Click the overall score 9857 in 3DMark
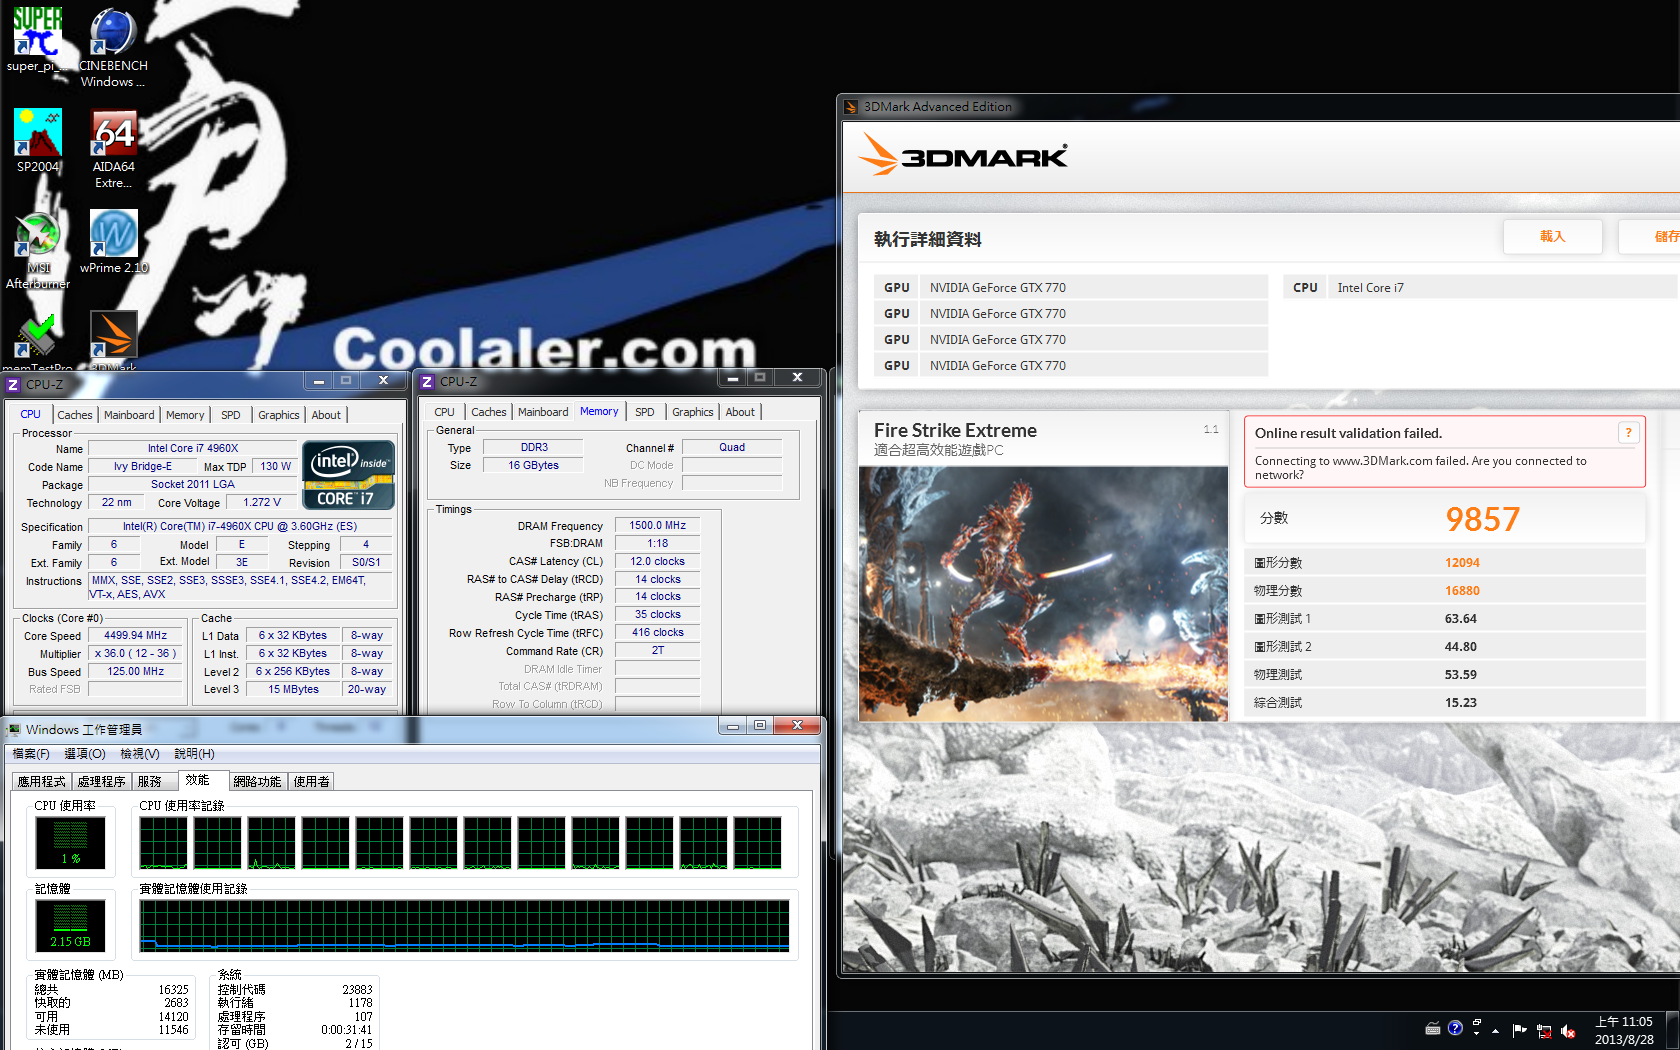Screen dimensions: 1680x1050 pyautogui.click(x=1482, y=519)
